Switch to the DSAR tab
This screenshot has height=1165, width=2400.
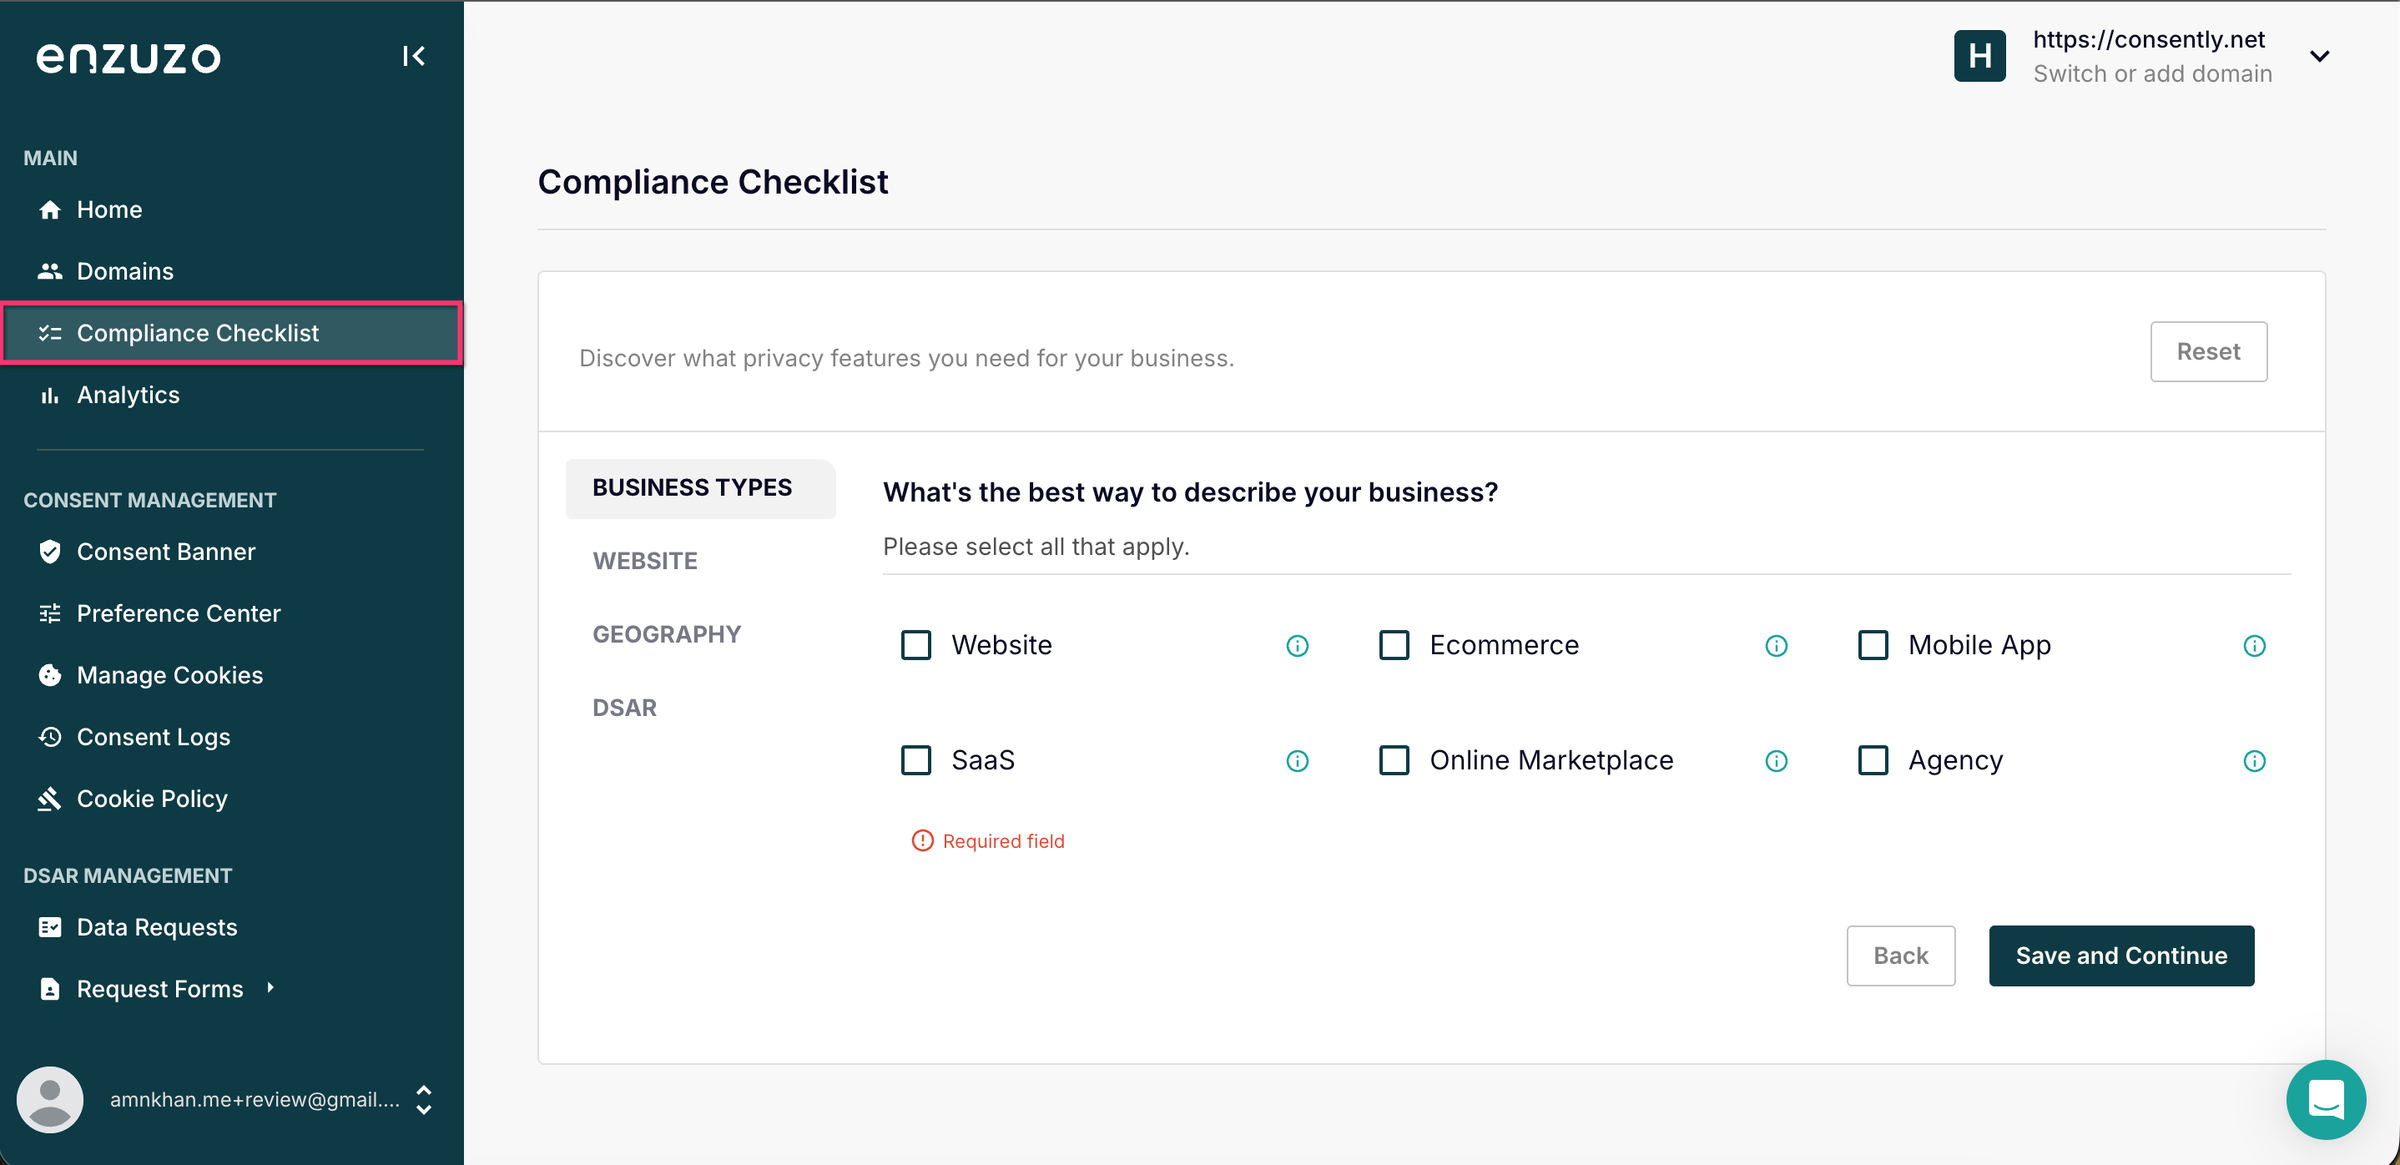(624, 708)
